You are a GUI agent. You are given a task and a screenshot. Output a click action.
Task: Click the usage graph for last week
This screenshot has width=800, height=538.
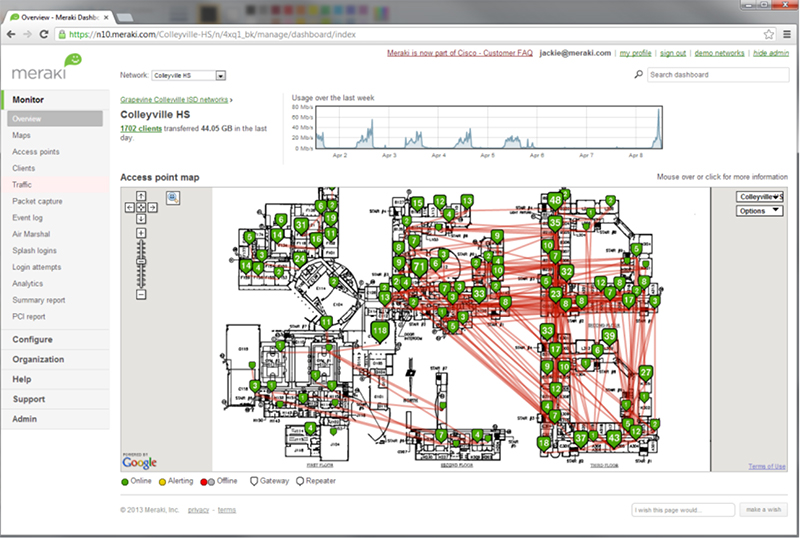point(488,128)
